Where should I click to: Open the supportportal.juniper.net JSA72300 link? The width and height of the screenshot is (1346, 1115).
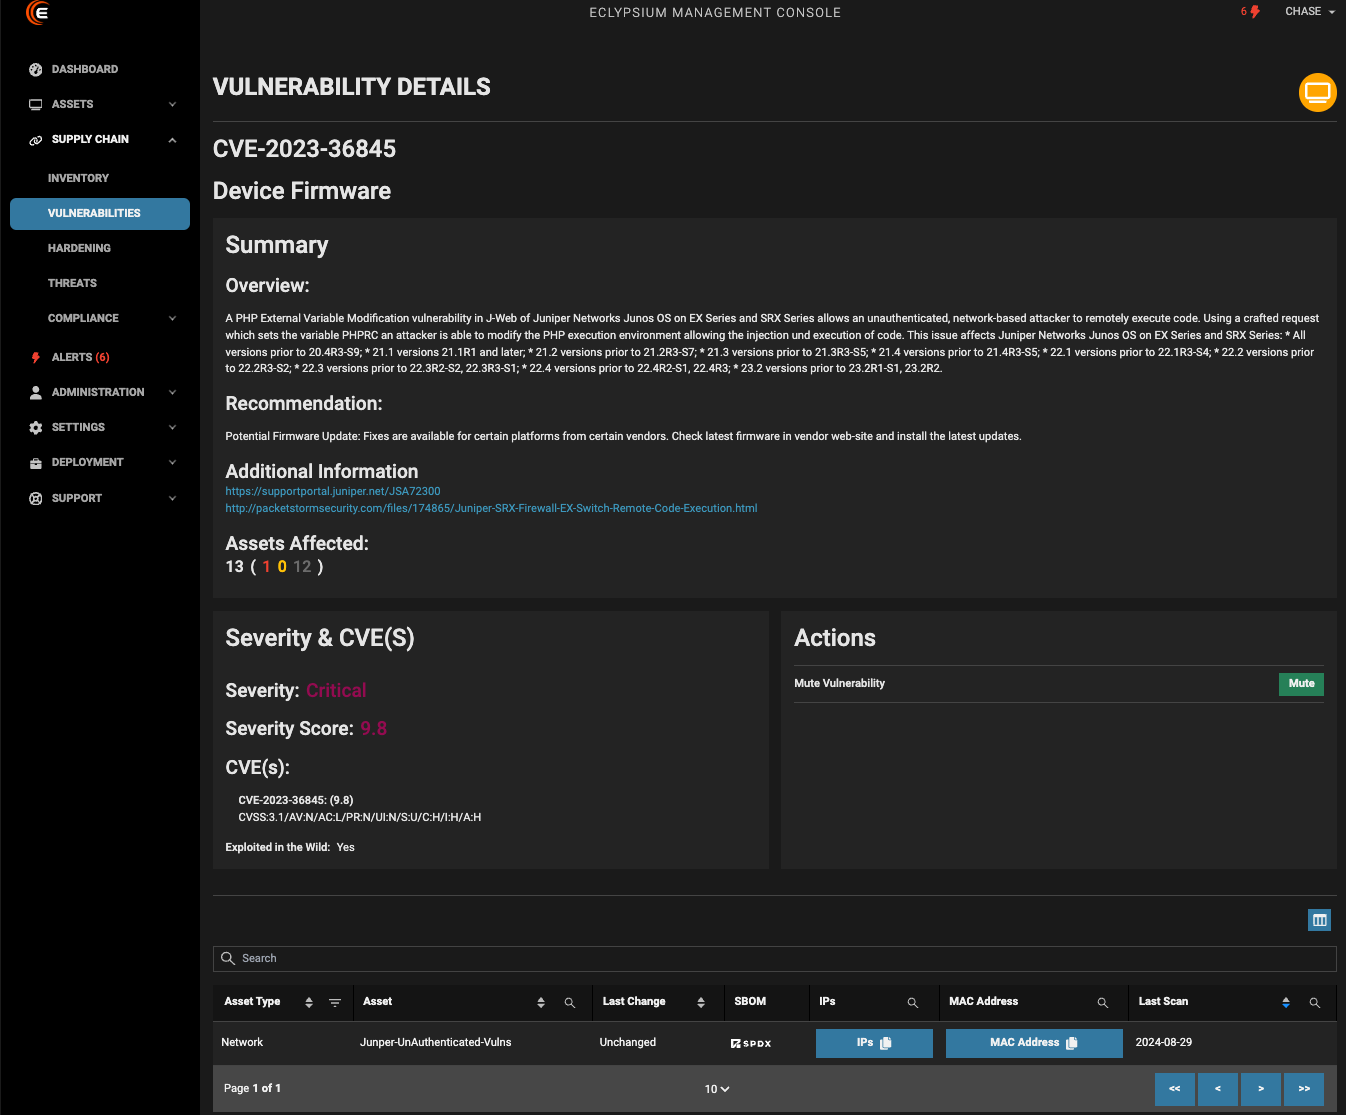(x=333, y=492)
